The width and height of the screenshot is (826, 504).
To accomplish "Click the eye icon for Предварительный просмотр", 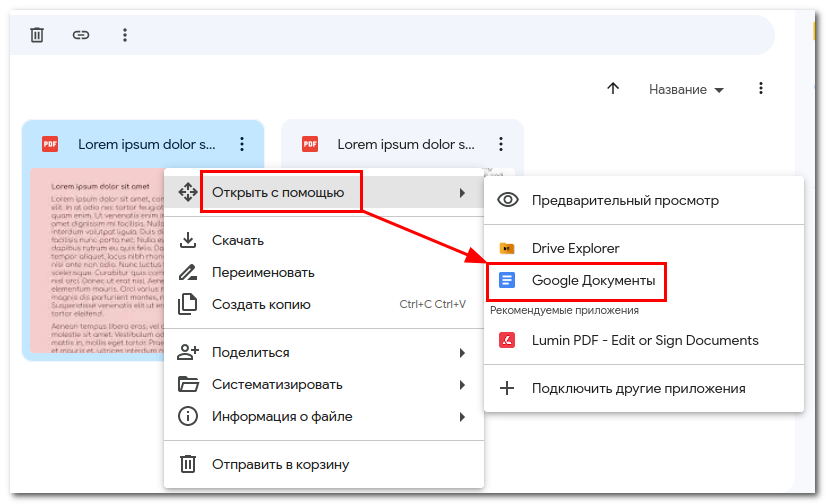I will [508, 200].
